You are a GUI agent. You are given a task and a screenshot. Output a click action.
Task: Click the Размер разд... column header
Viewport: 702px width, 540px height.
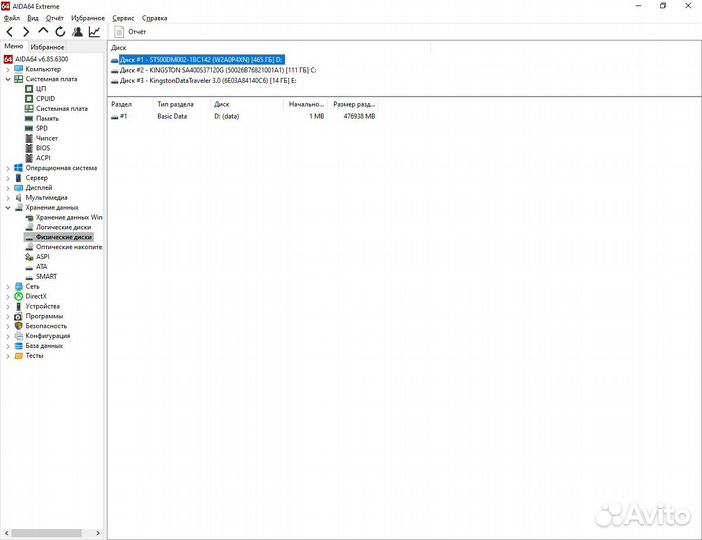point(354,104)
